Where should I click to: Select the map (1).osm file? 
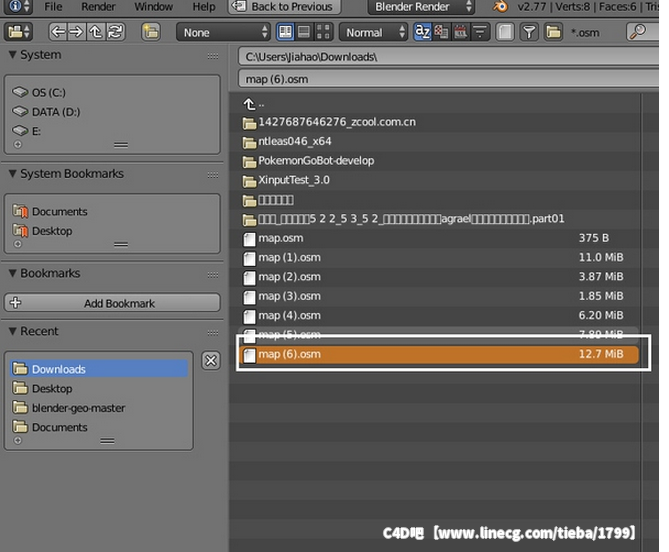(x=439, y=258)
